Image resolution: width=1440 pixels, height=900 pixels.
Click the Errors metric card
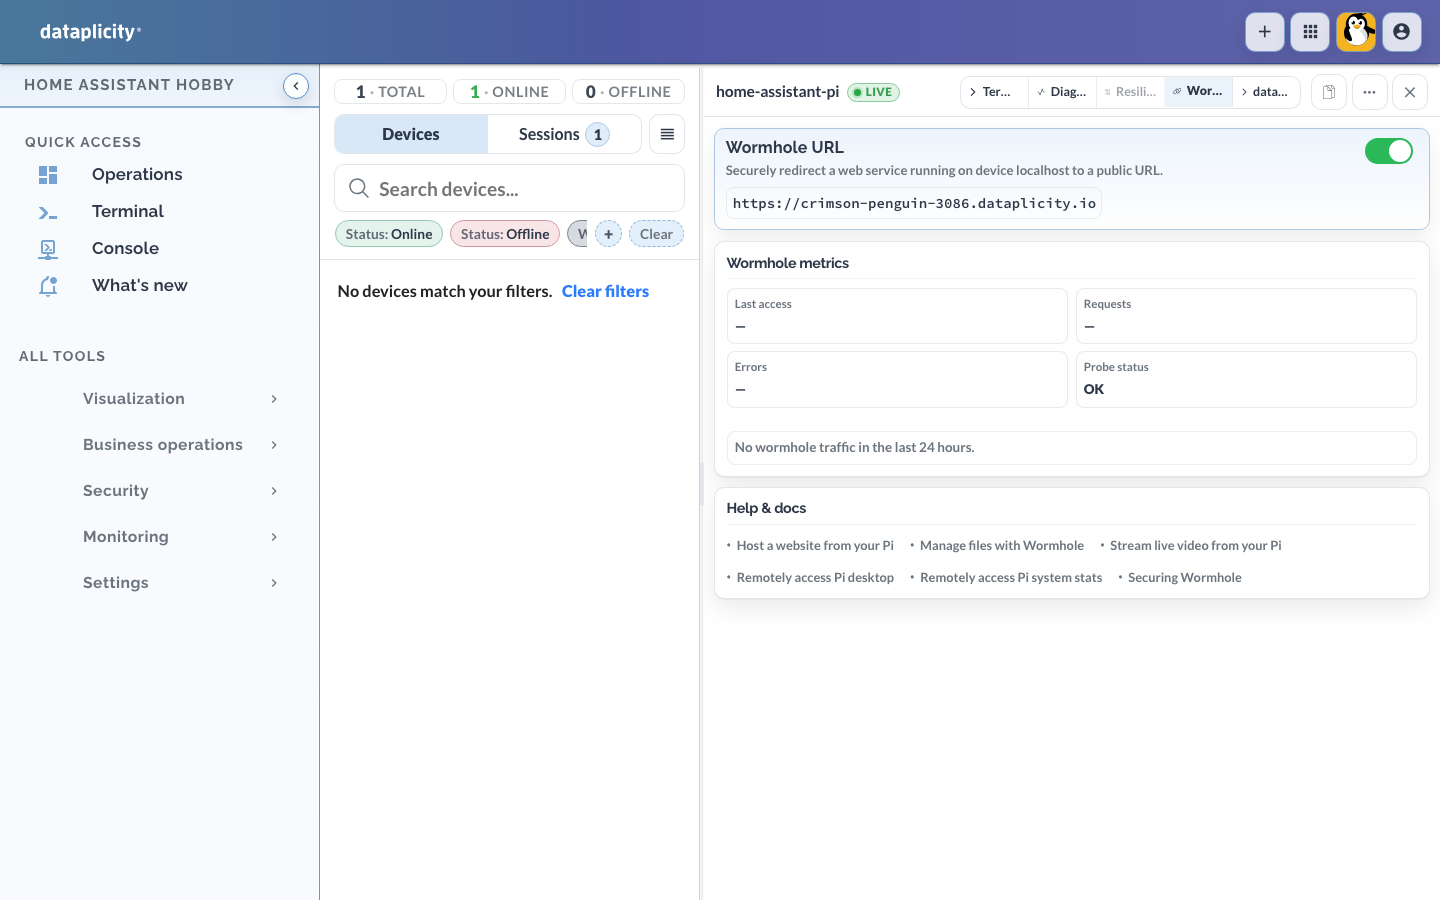(x=897, y=379)
